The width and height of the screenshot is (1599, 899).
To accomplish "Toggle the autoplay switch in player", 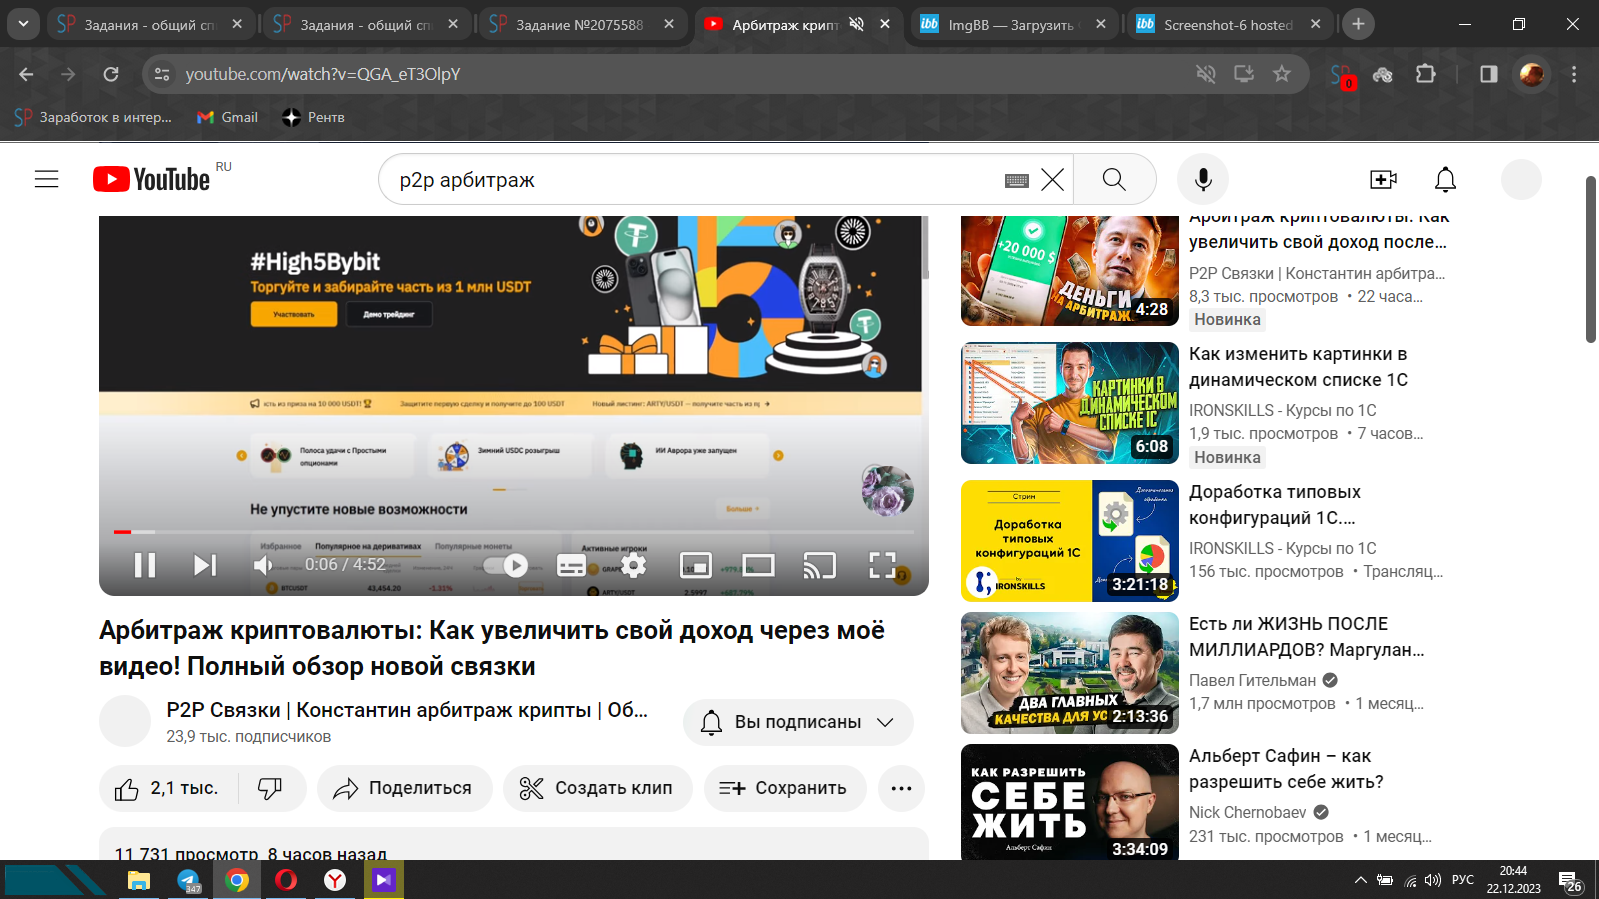I will point(505,565).
